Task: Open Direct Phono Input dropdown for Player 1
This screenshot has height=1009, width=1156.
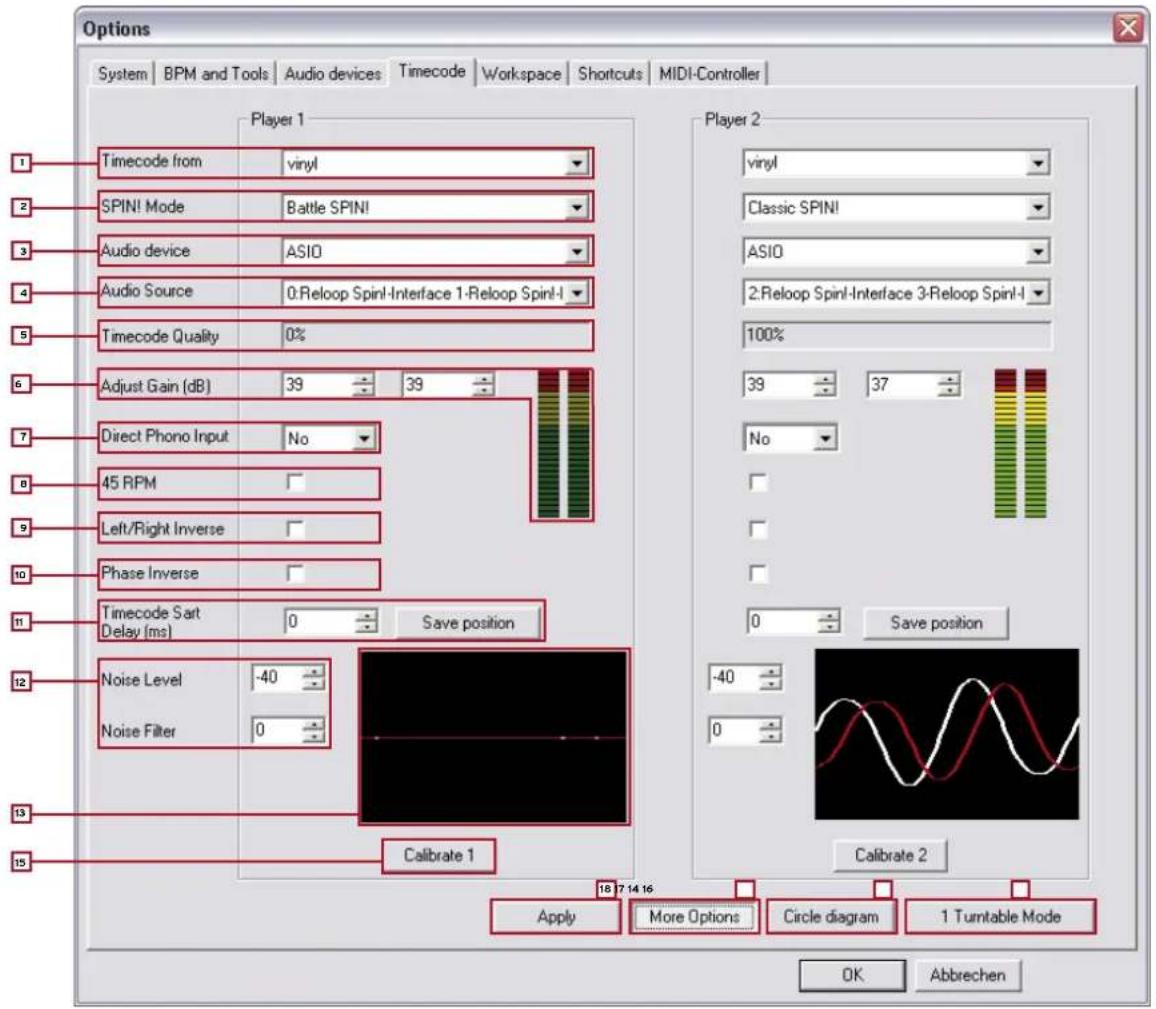Action: tap(363, 437)
